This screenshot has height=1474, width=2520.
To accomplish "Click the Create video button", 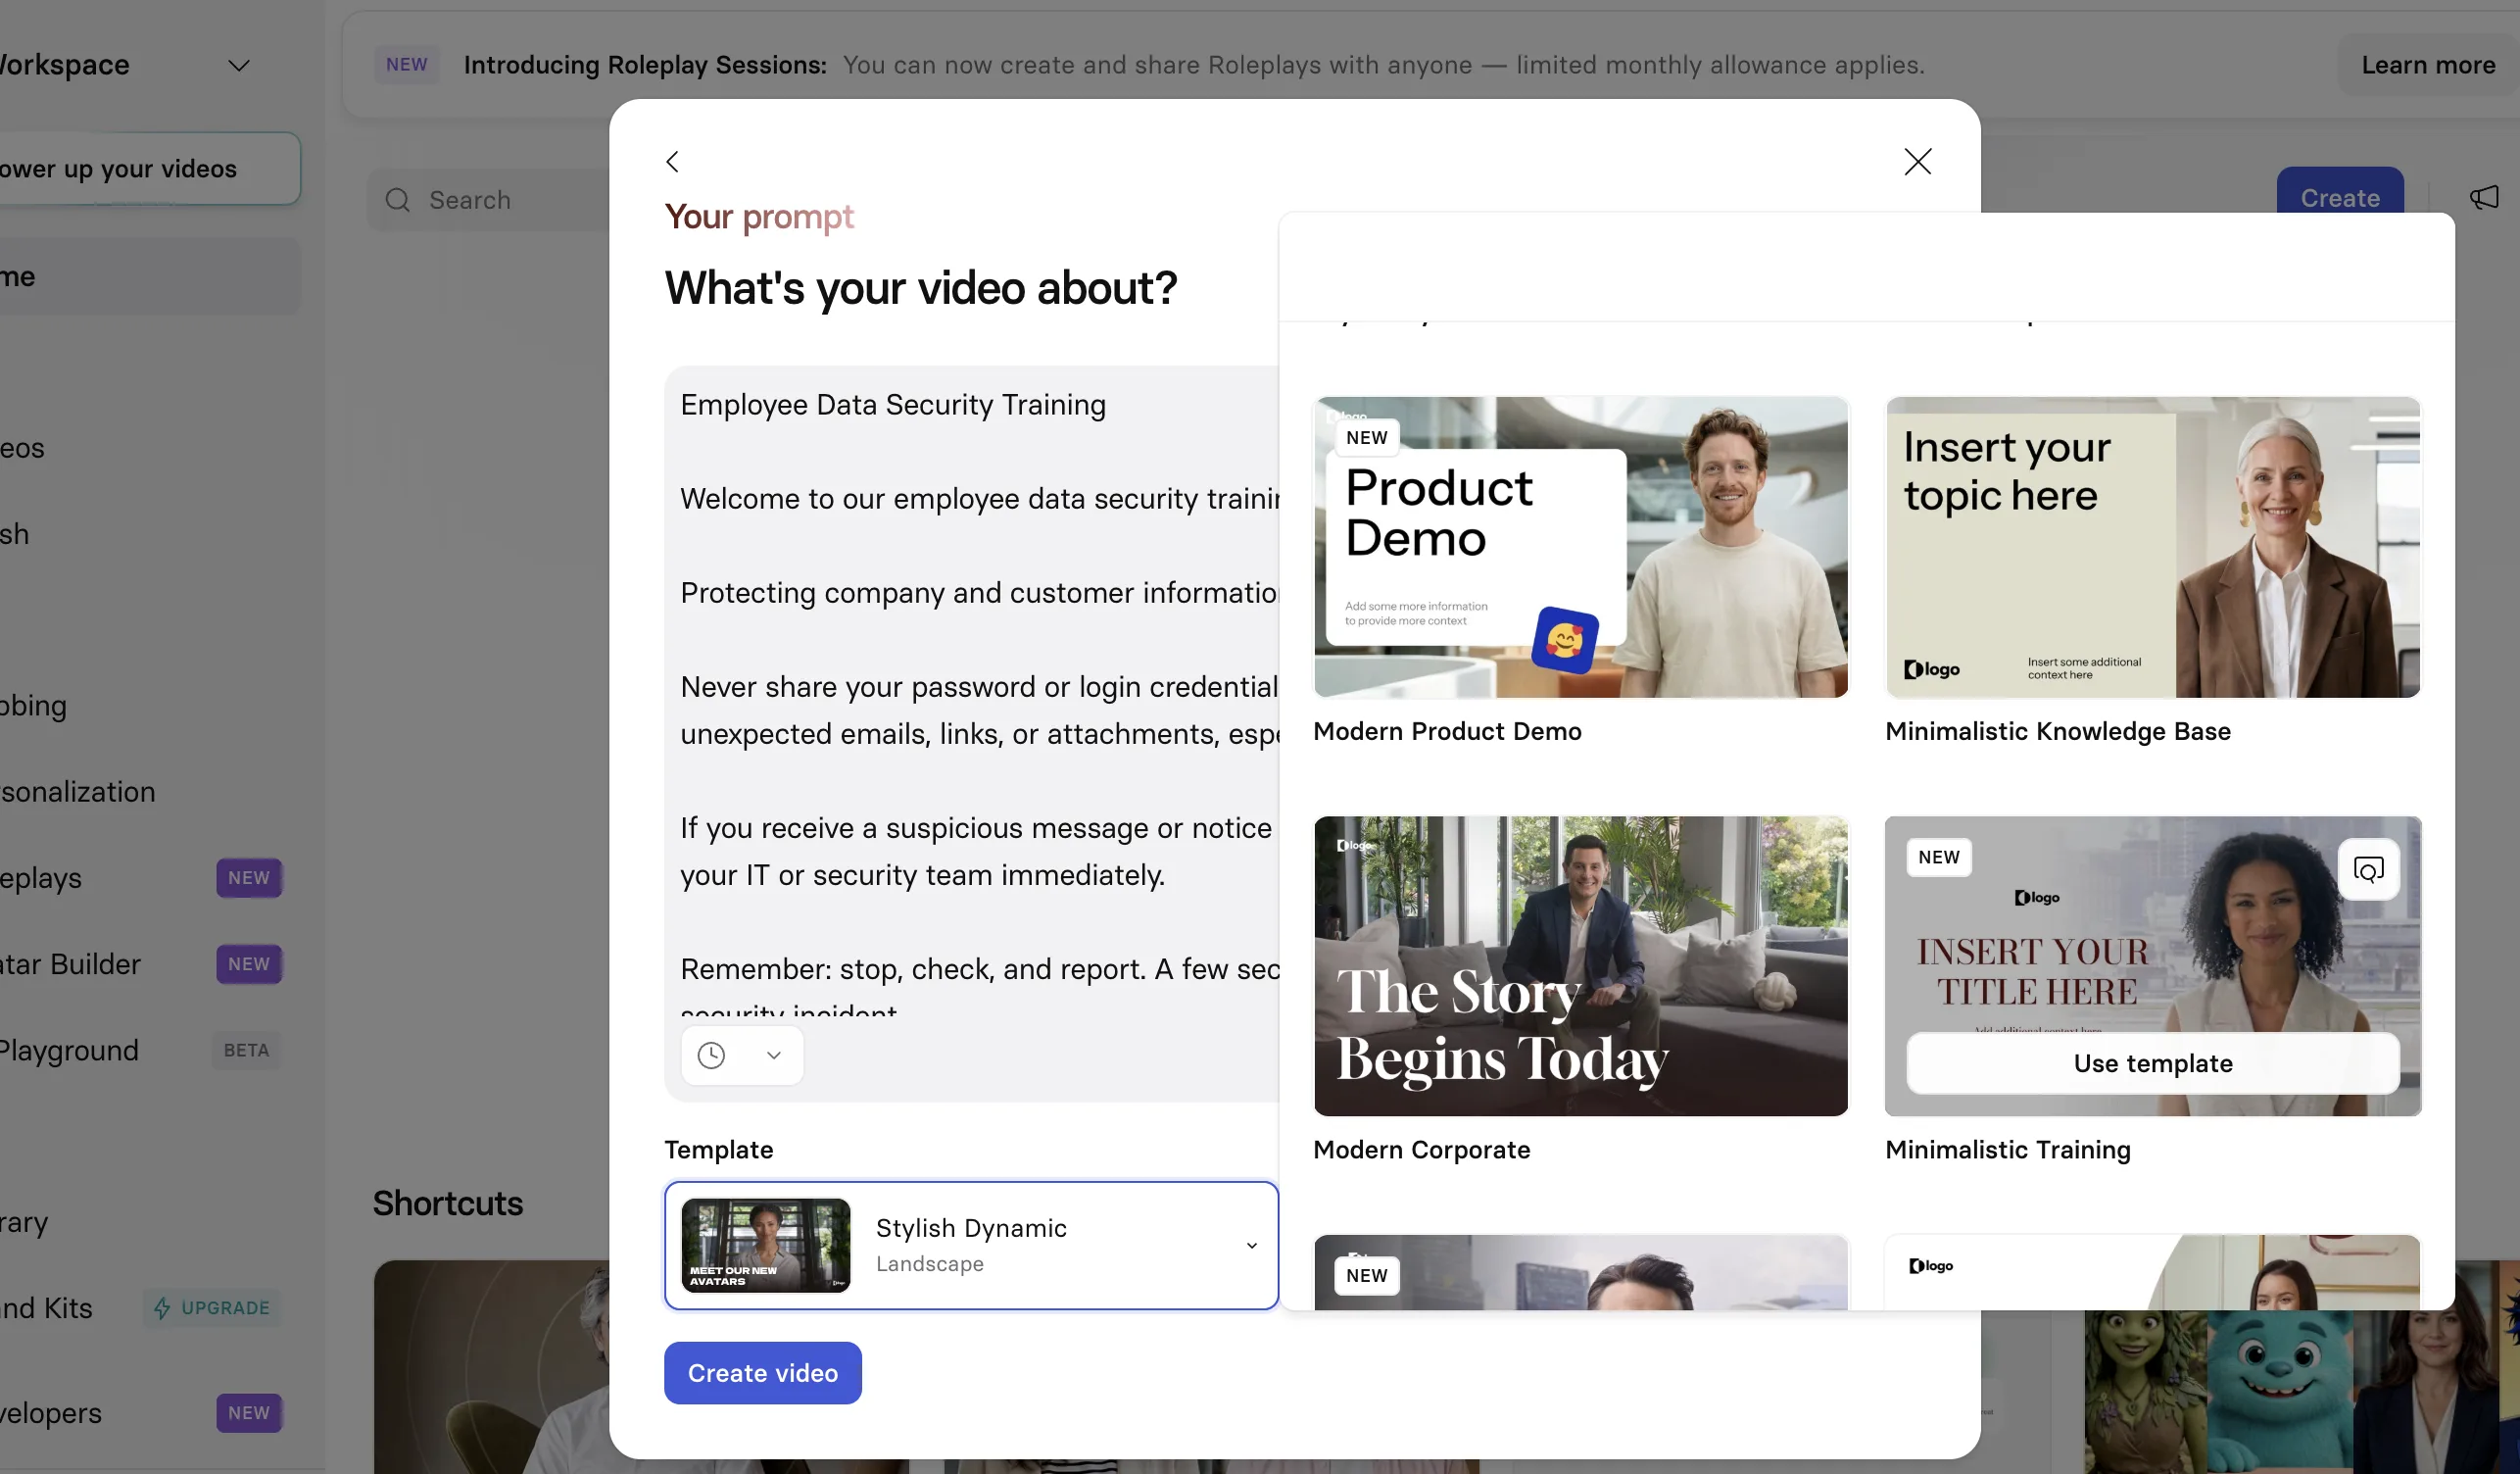I will point(762,1372).
